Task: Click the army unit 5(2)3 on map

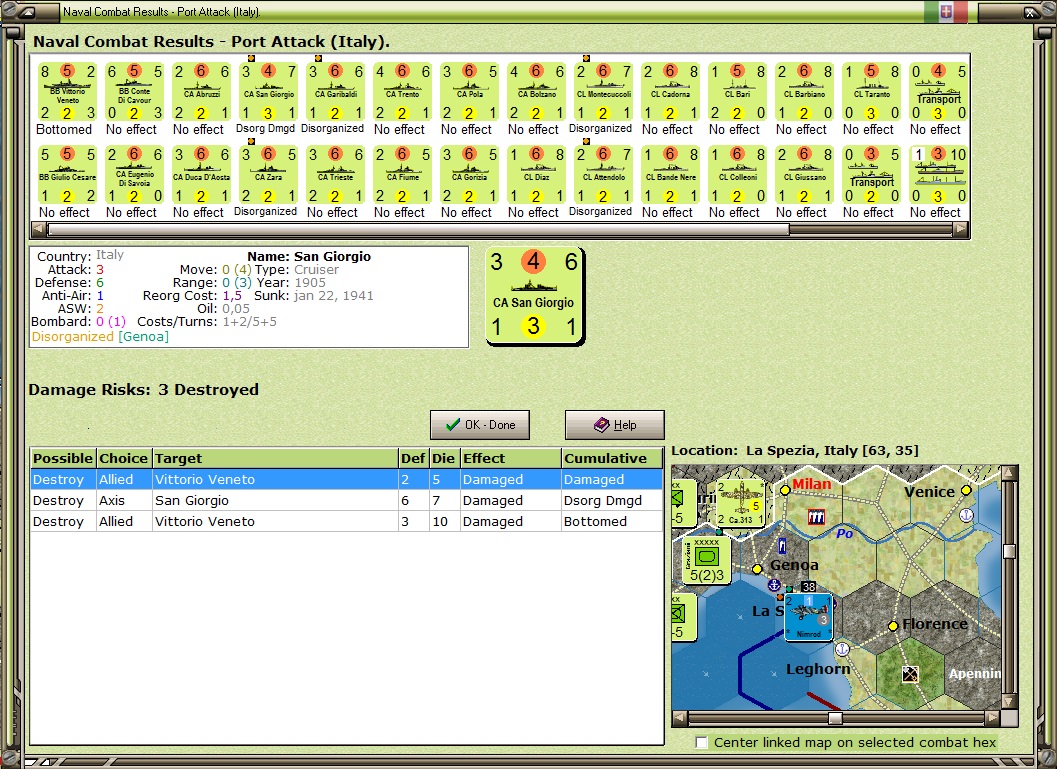Action: [706, 560]
